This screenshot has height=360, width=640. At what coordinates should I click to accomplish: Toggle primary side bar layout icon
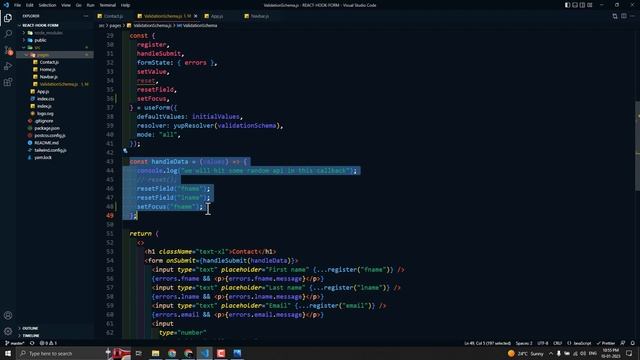pyautogui.click(x=567, y=5)
